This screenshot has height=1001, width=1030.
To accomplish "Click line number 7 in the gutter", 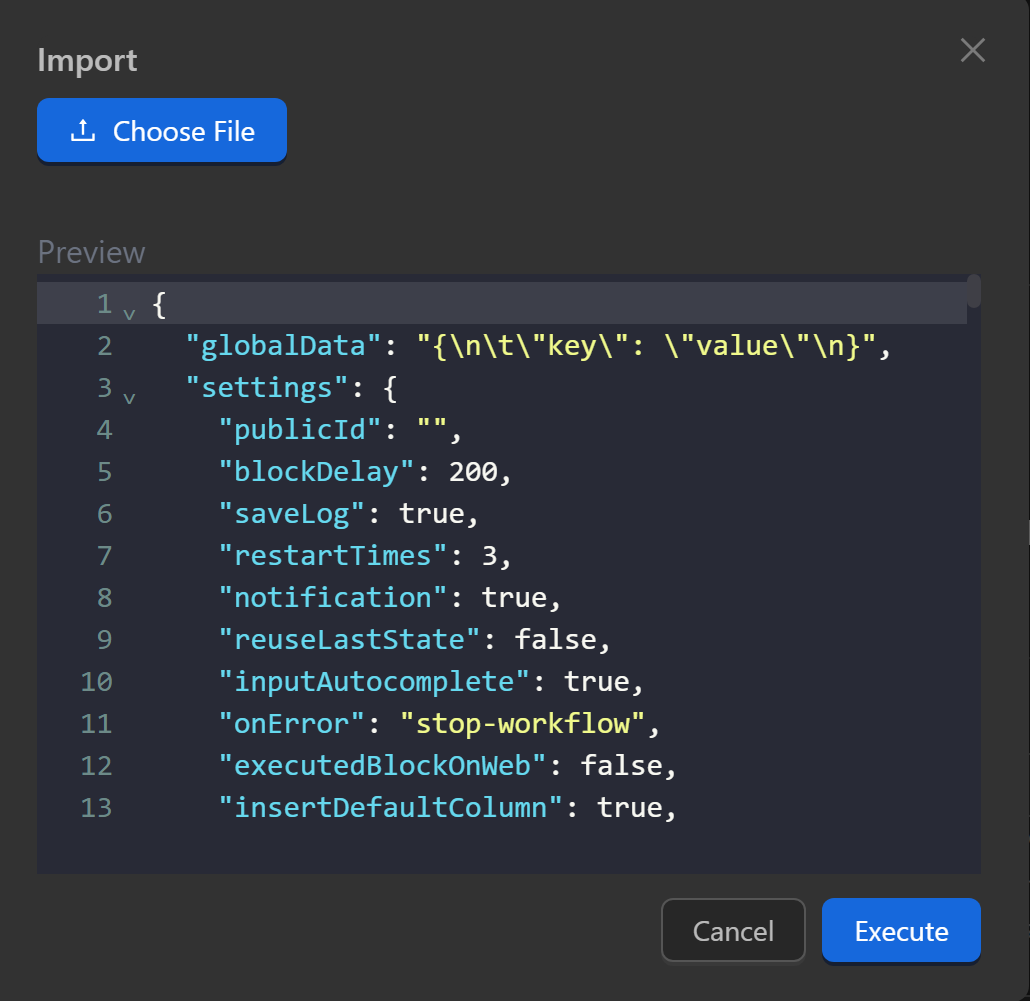I will point(104,555).
